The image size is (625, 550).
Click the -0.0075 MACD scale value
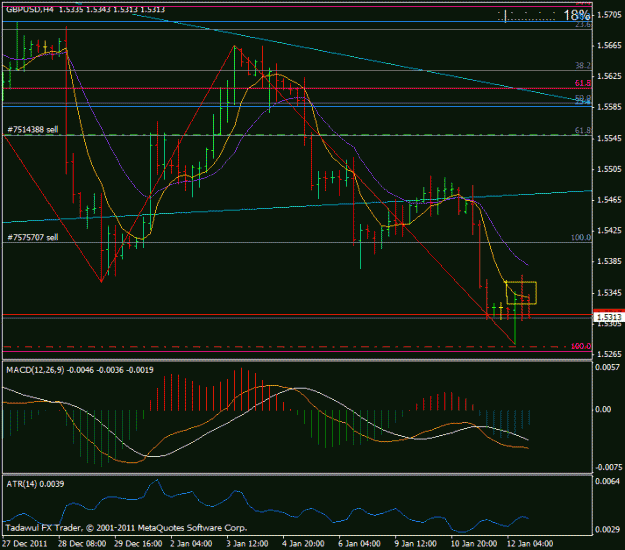[x=608, y=467]
